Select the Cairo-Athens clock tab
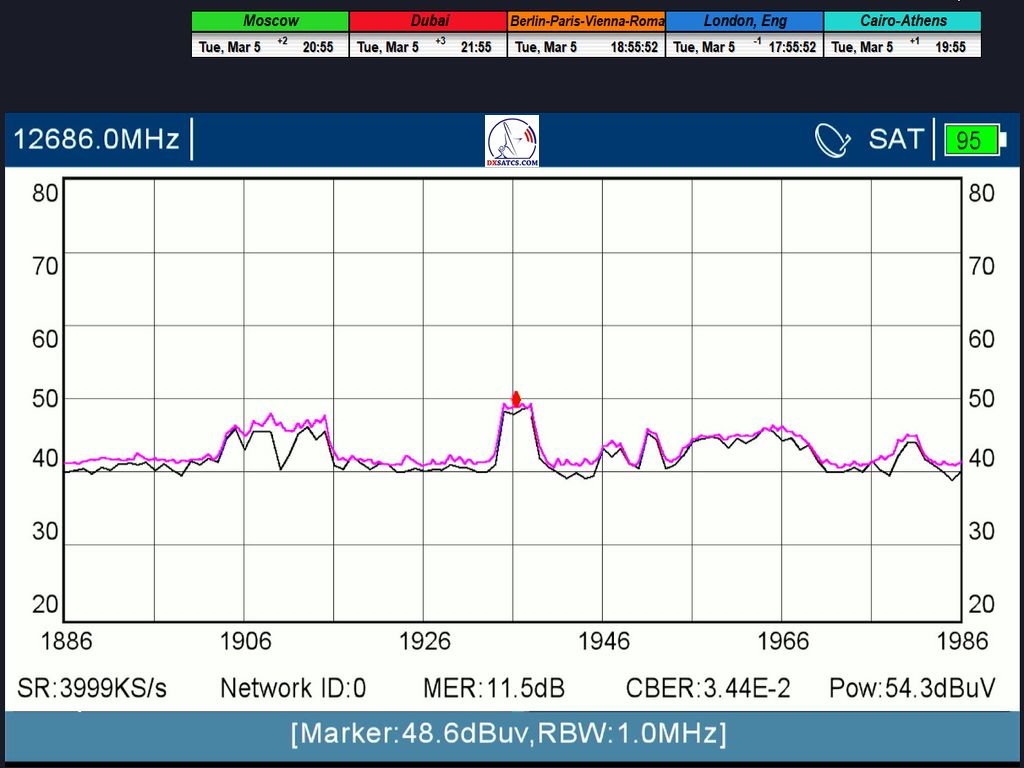This screenshot has height=768, width=1024. [903, 21]
